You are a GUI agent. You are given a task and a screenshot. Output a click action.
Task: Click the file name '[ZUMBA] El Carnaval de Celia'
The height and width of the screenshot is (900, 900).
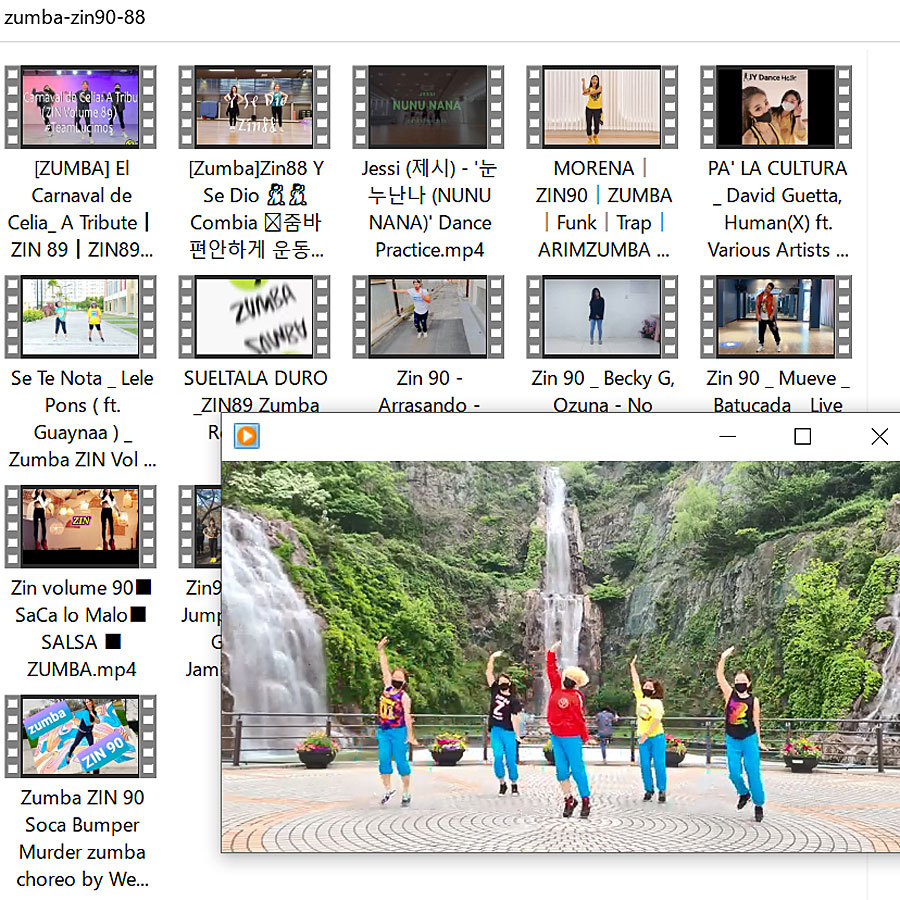click(x=81, y=209)
